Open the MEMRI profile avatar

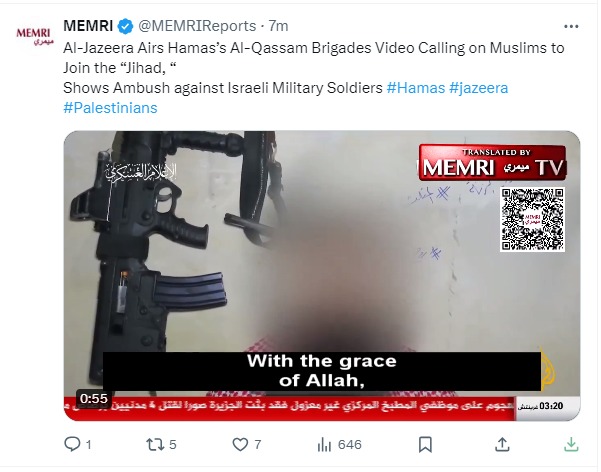pos(34,36)
